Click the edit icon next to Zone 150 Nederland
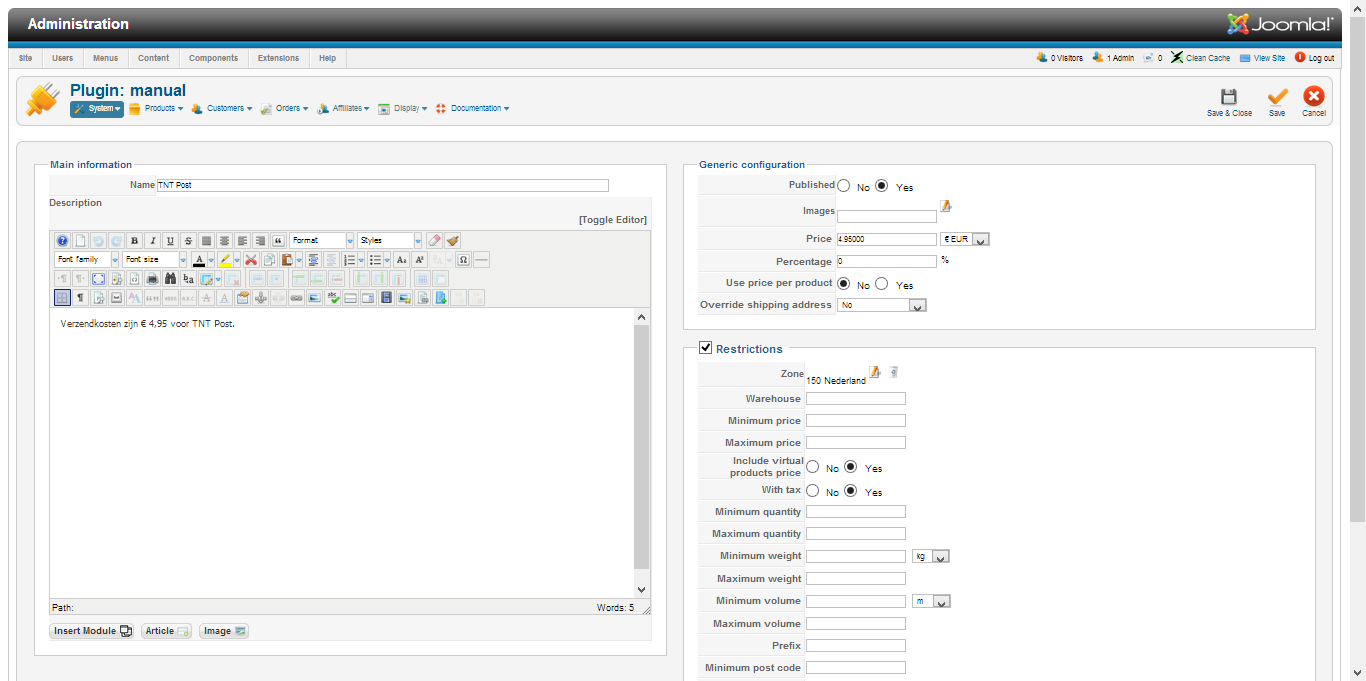Screen dimensions: 1366x681 tap(875, 372)
